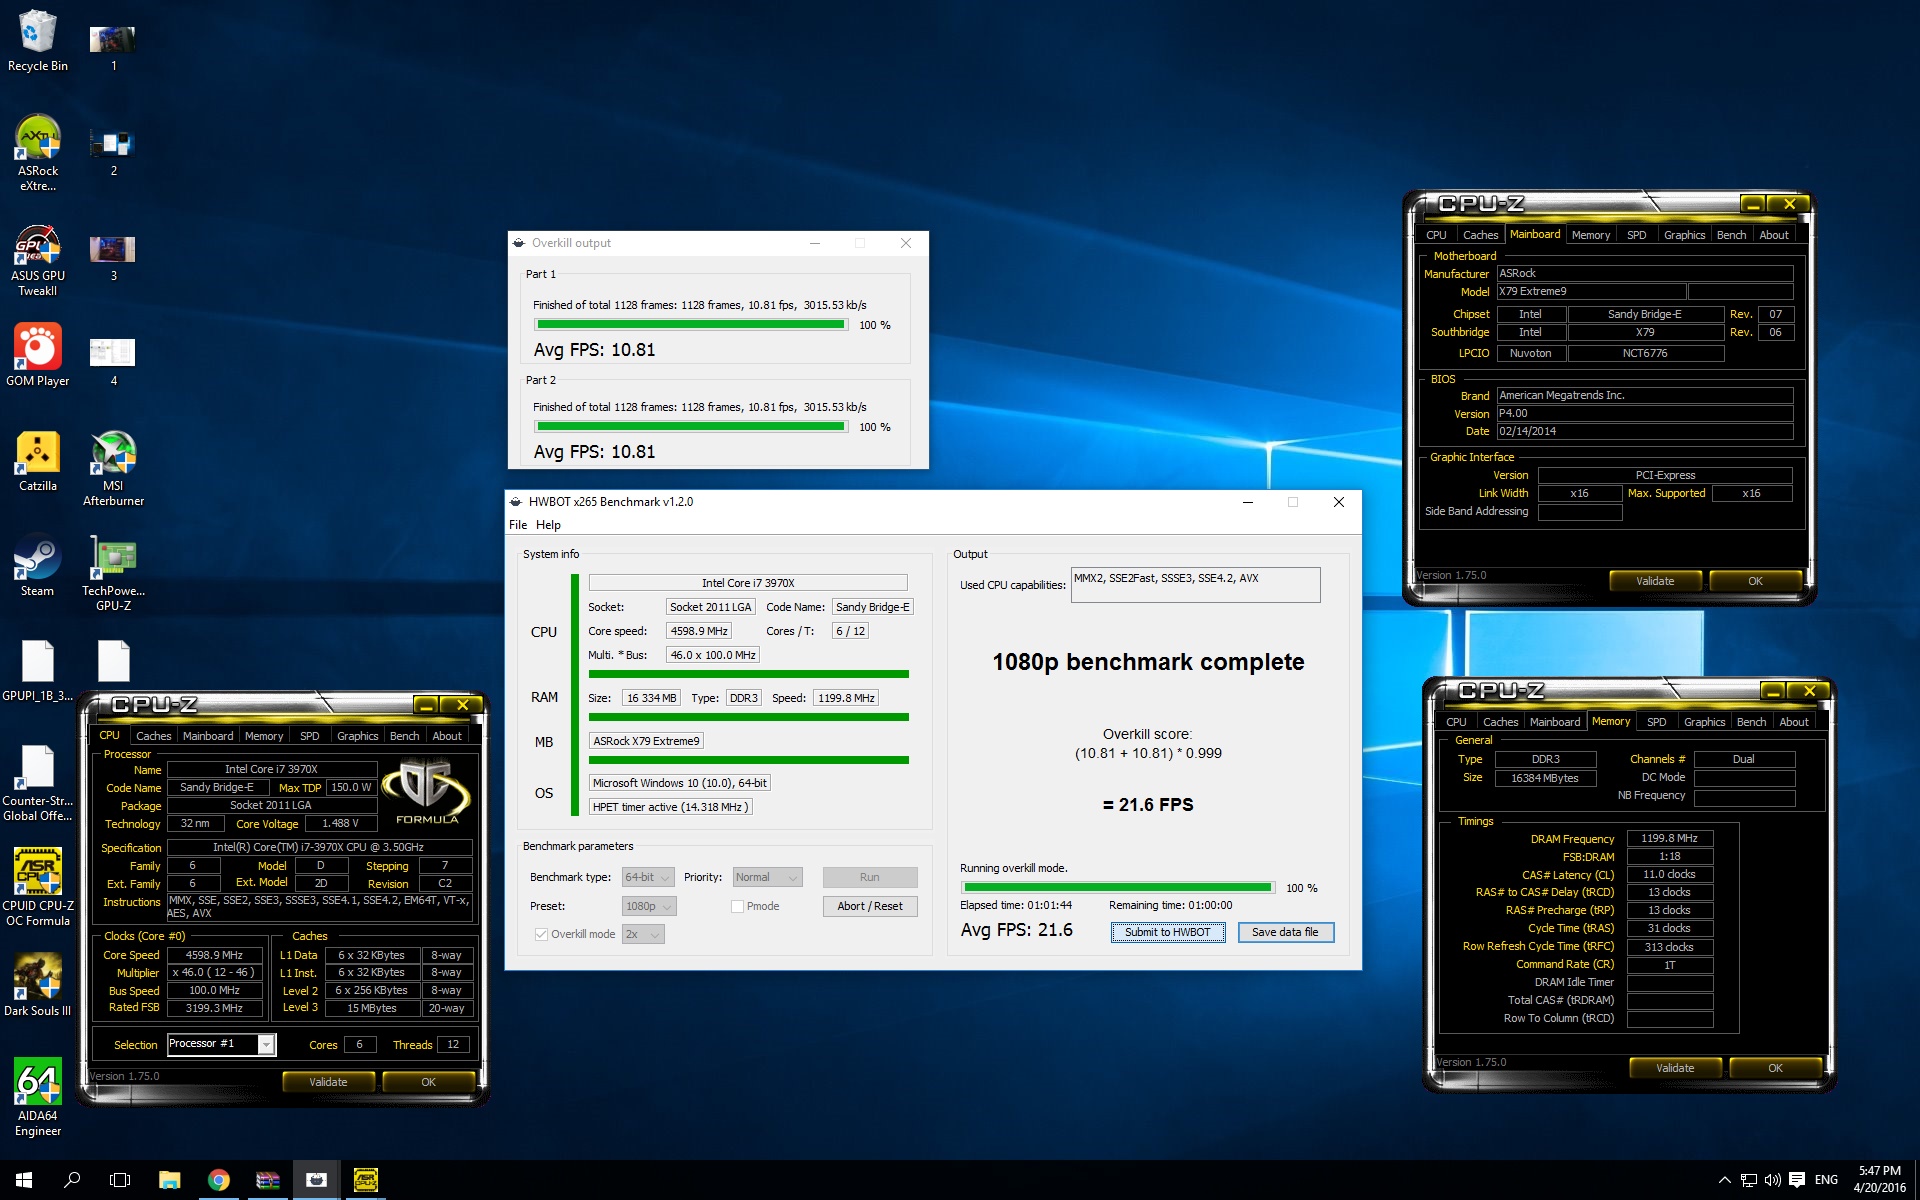Click ENG language indicator in tray
Viewport: 1920px width, 1200px height.
[x=1826, y=1180]
